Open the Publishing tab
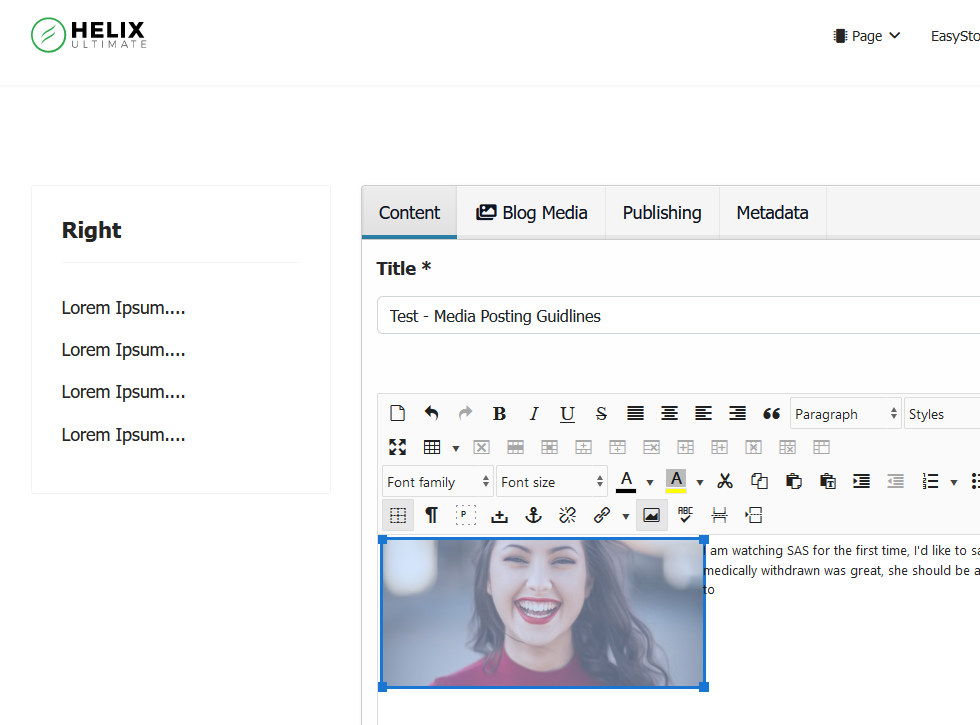This screenshot has width=980, height=725. click(x=662, y=212)
